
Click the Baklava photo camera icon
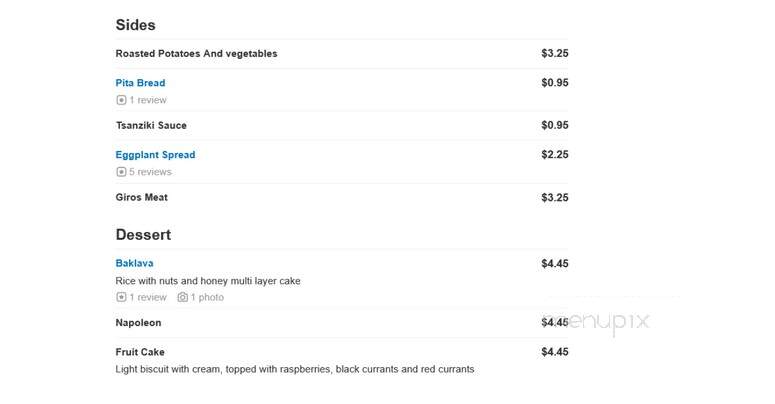click(x=183, y=297)
